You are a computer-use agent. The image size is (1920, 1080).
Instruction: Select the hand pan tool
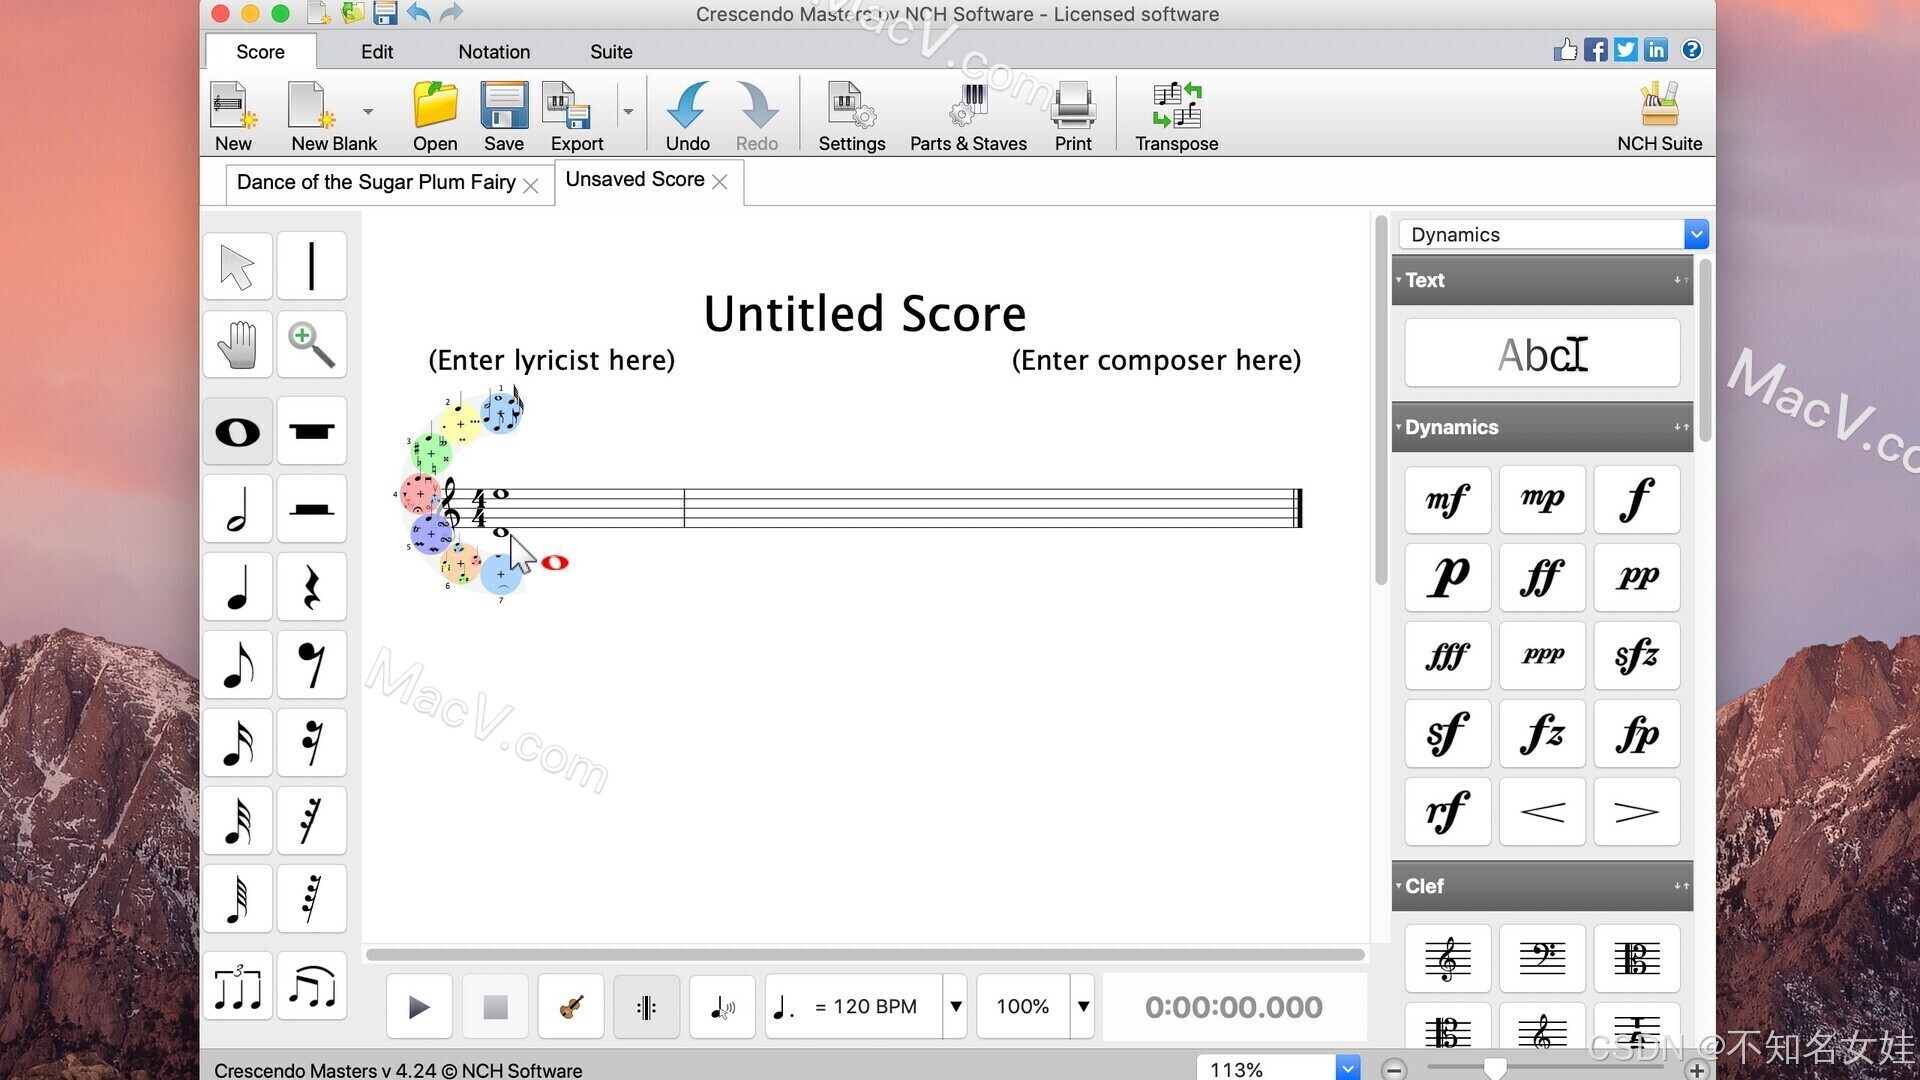(x=237, y=345)
